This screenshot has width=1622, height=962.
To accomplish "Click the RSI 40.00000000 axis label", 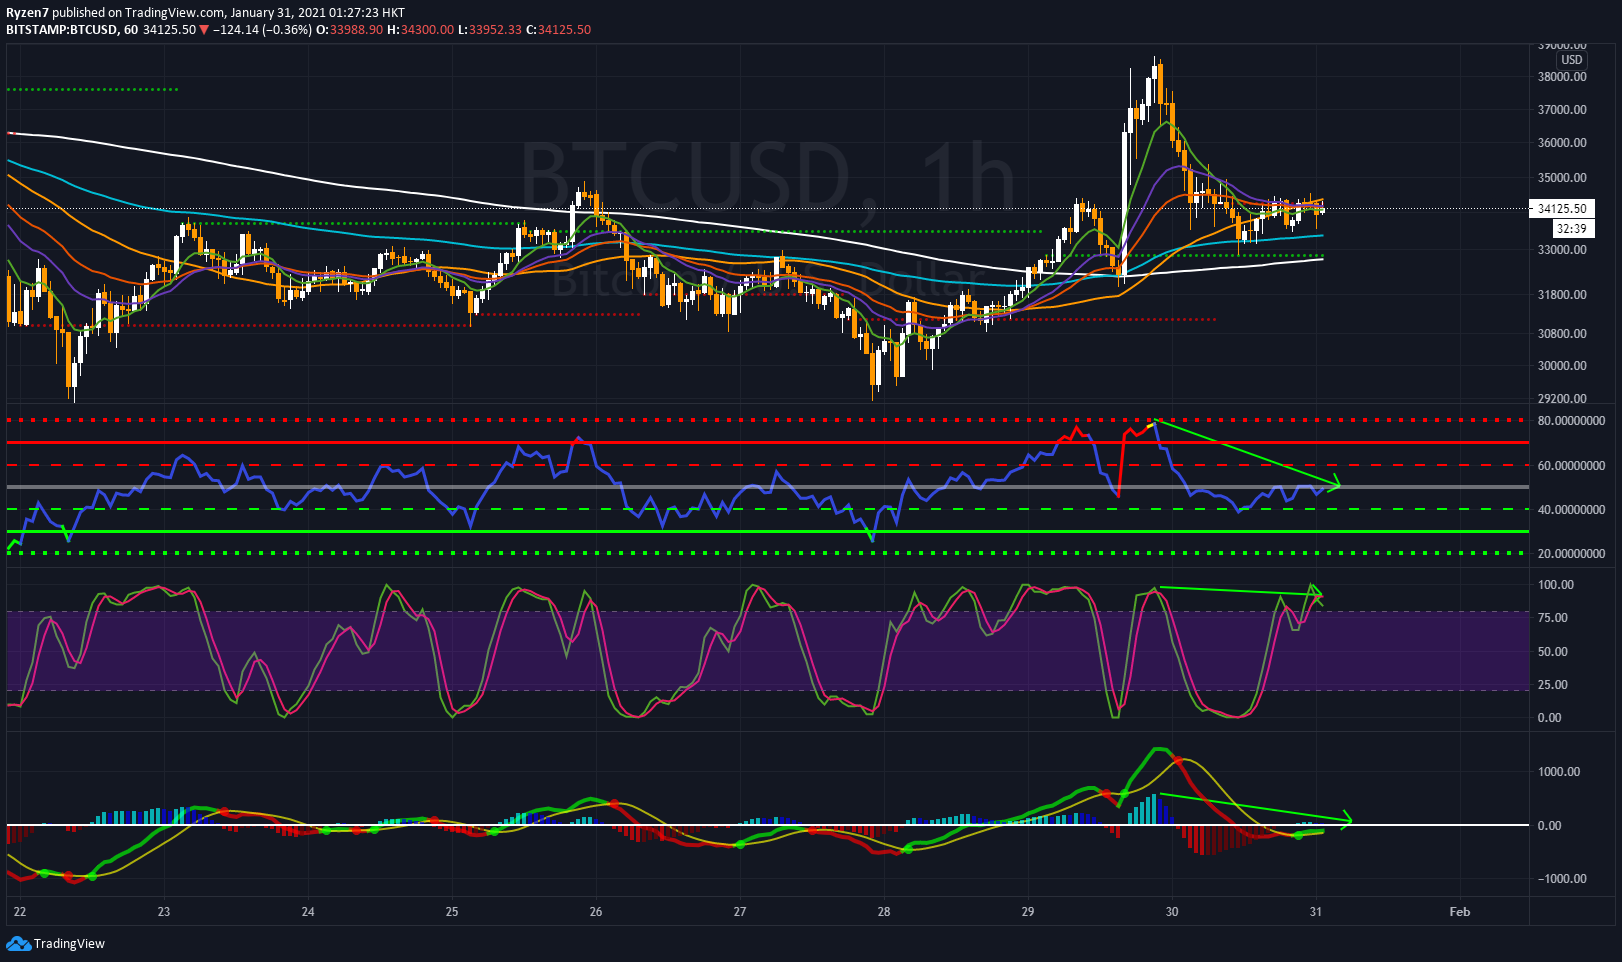I will [x=1571, y=510].
